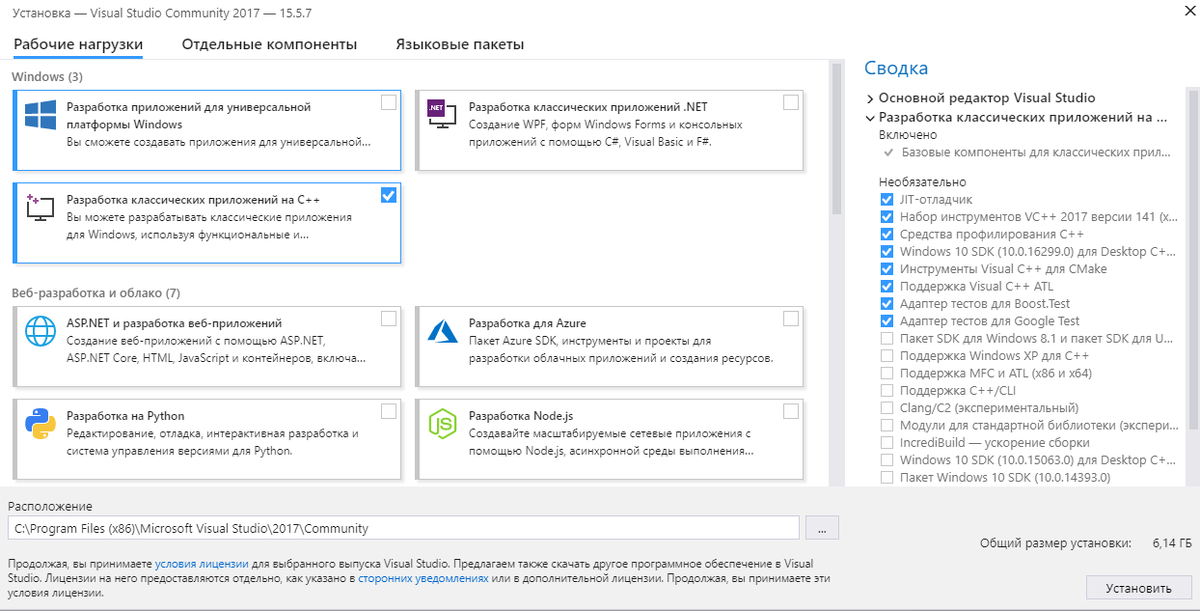
Task: Enable Clang/C2 experimental option
Action: click(x=887, y=408)
